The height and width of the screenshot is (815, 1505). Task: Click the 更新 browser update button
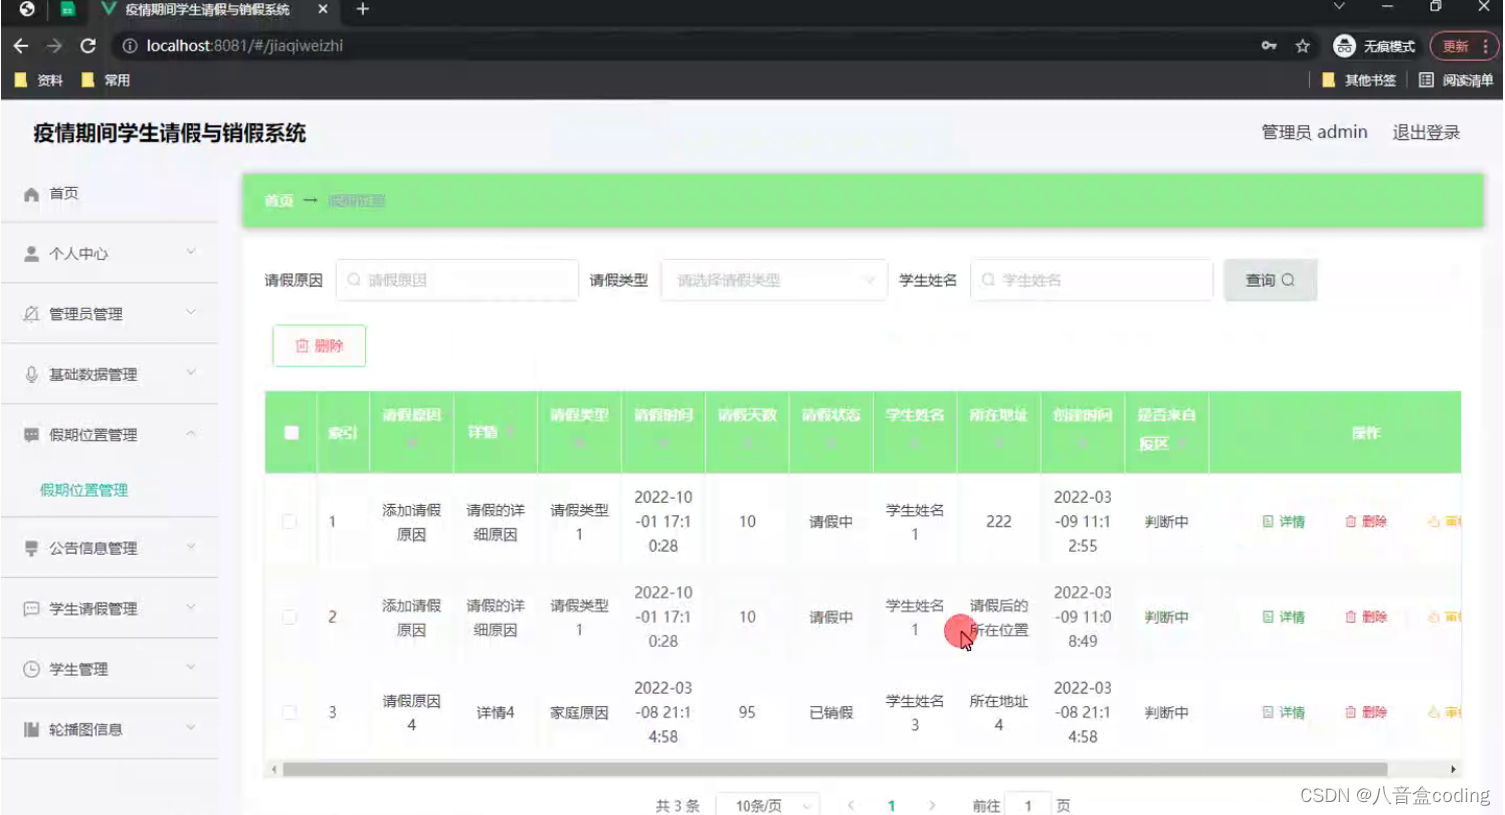pos(1464,46)
